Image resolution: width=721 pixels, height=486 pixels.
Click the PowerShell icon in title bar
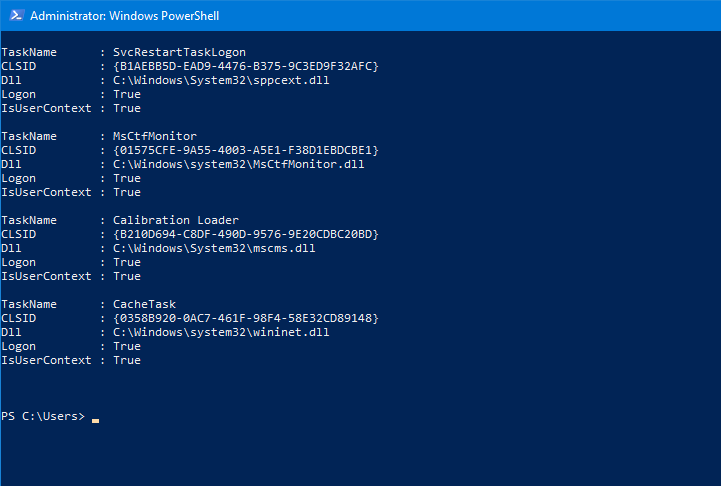pos(16,16)
